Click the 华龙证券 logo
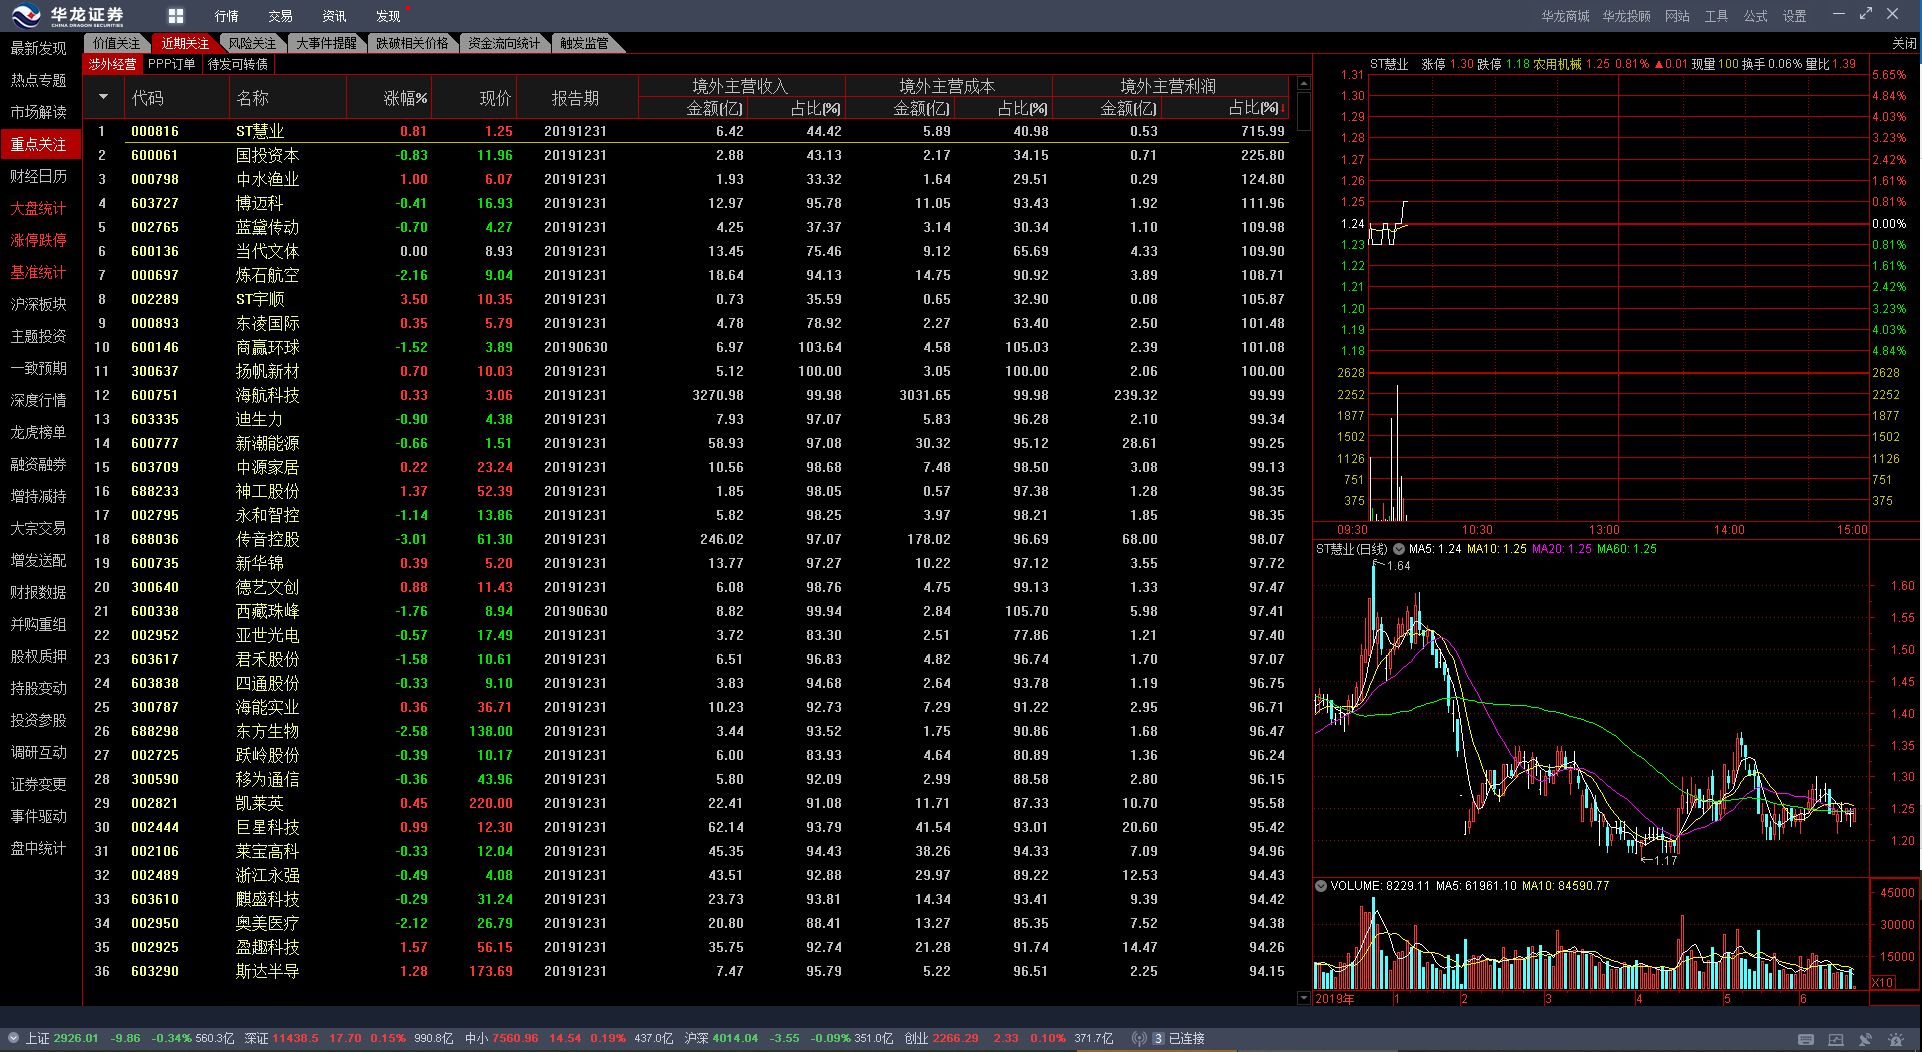This screenshot has height=1052, width=1922. [68, 16]
